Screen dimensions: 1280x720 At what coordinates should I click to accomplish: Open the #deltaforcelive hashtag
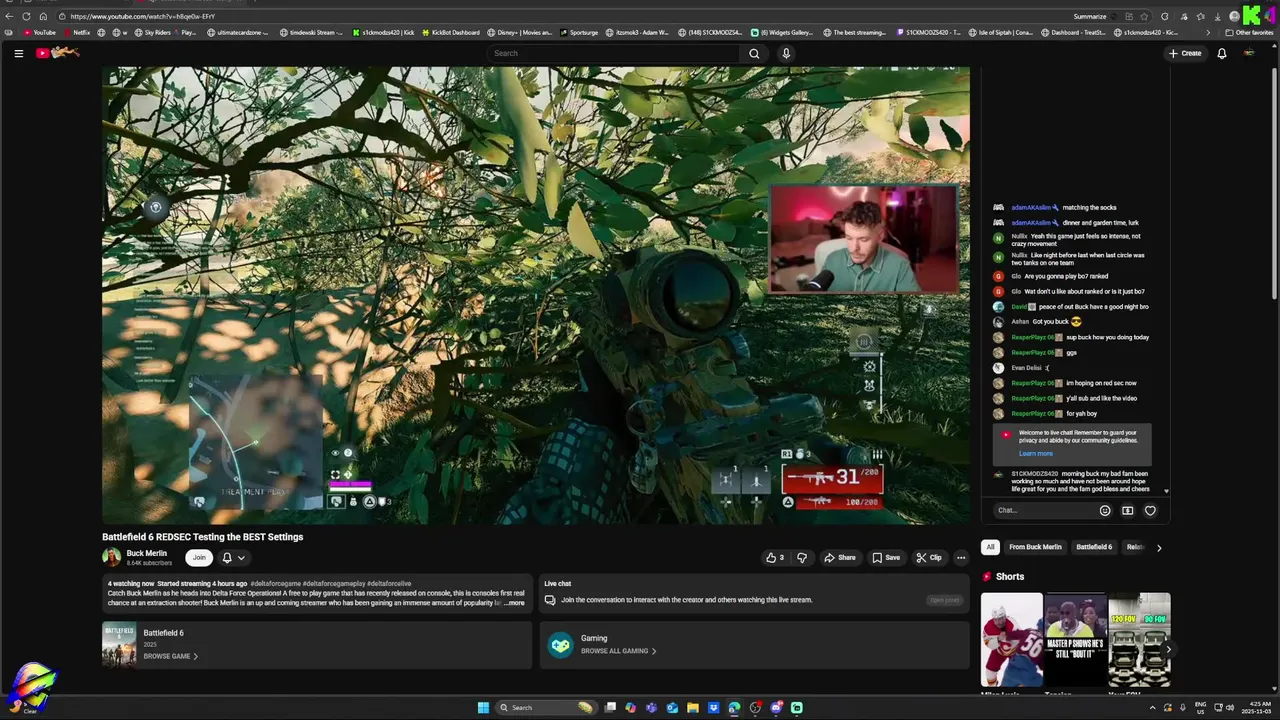[x=389, y=584]
